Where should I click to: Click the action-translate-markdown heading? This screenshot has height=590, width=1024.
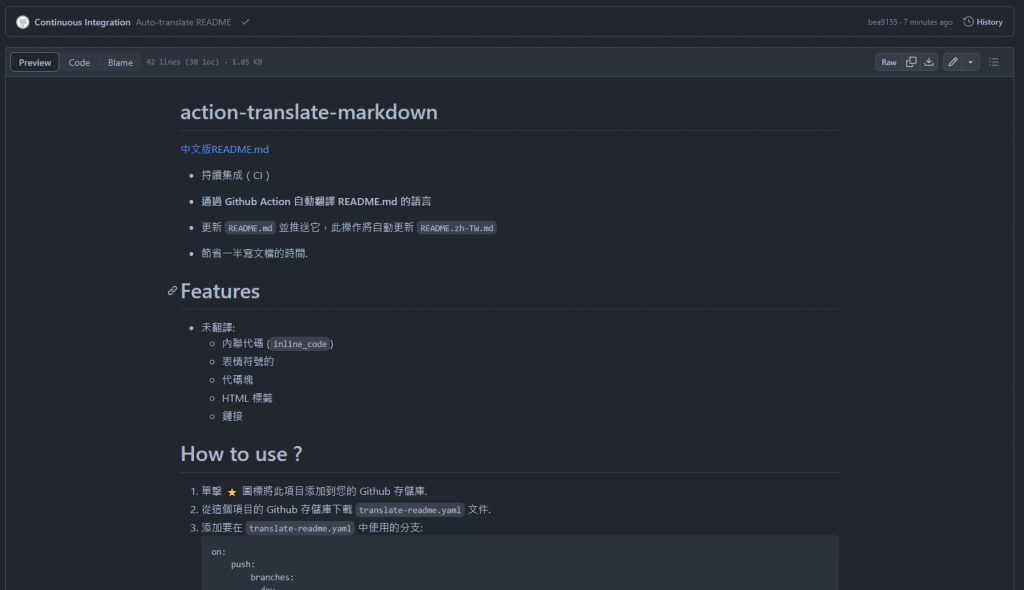coord(309,112)
